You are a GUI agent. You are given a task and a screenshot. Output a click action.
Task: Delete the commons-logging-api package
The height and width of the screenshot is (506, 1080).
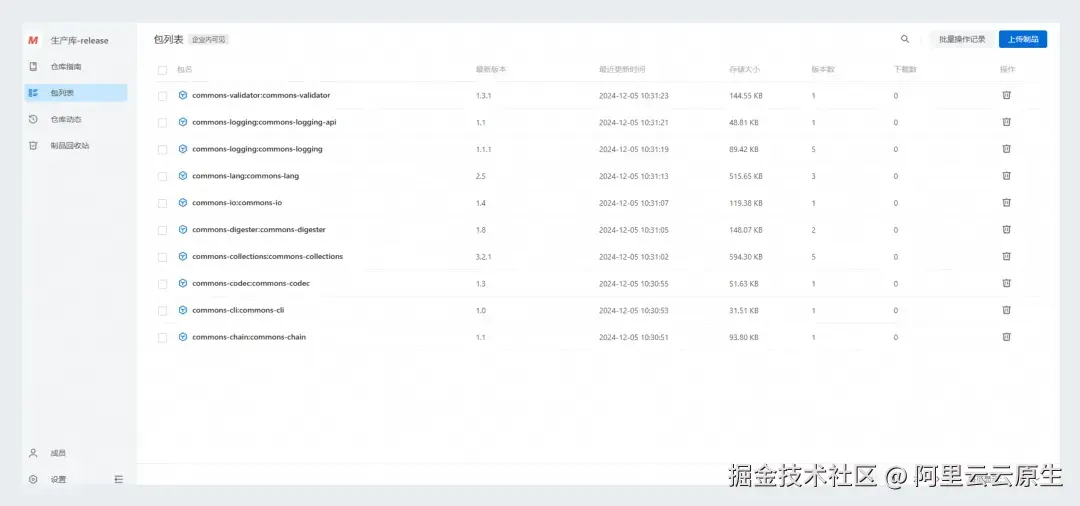click(1006, 122)
